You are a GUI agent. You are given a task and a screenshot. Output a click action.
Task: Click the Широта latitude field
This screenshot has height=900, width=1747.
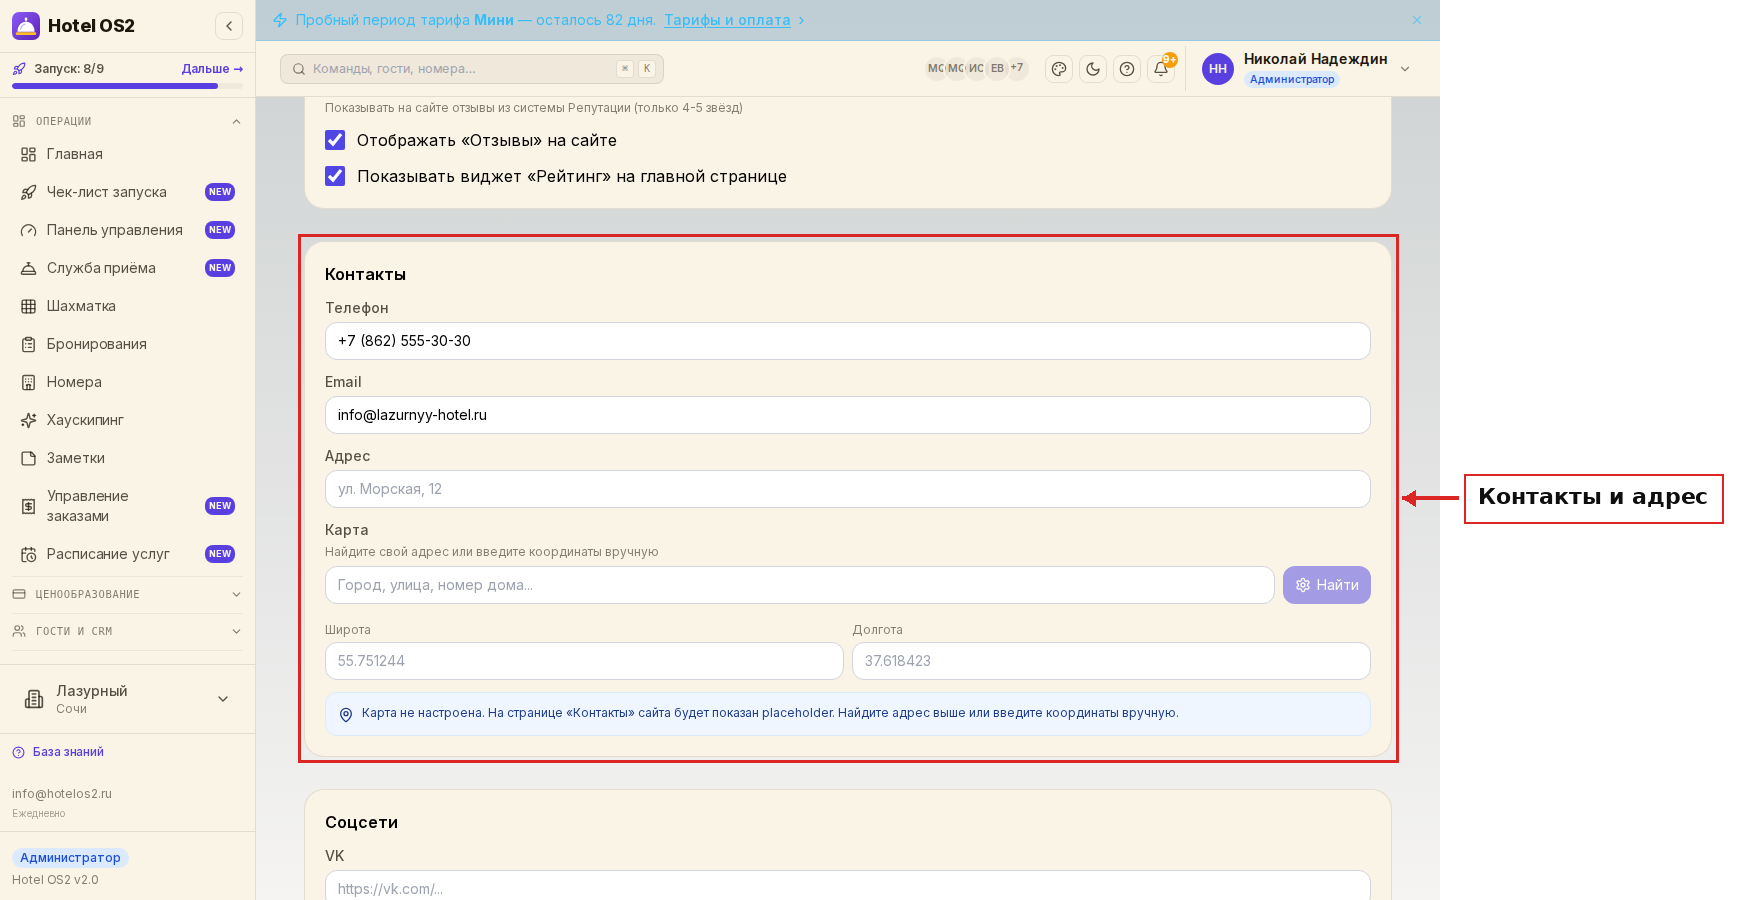[x=584, y=661]
